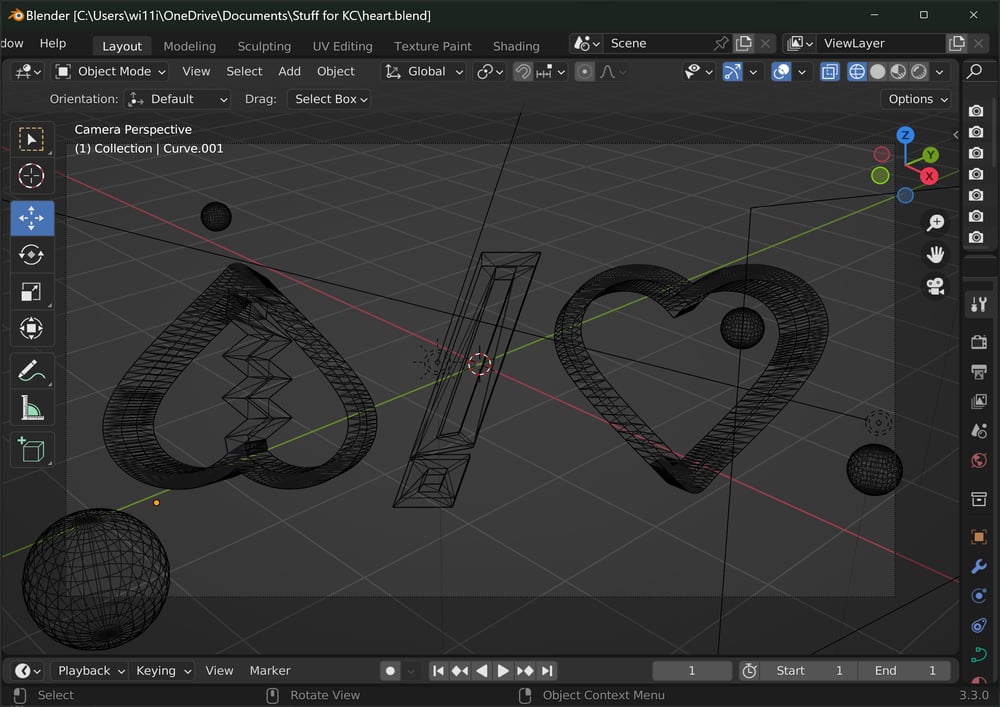
Task: Select the Rotate tool
Action: click(x=31, y=255)
